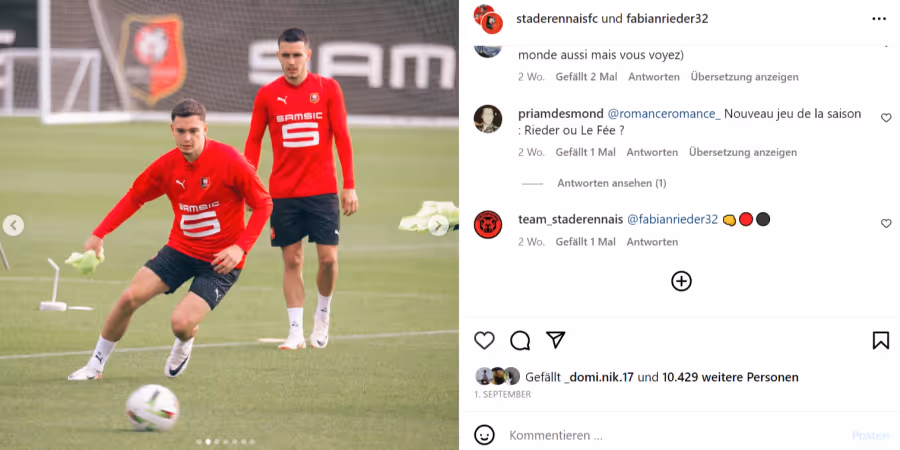
Task: Like team_staderennais comment
Action: (886, 223)
